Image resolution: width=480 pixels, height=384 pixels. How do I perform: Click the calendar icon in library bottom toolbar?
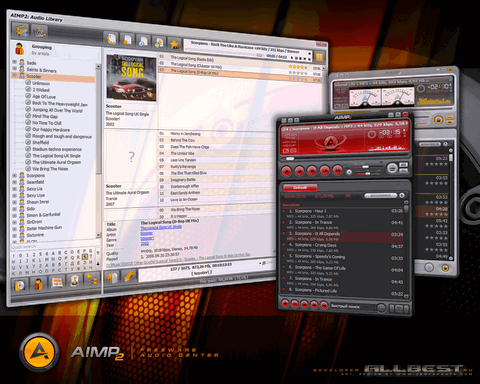pyautogui.click(x=57, y=283)
